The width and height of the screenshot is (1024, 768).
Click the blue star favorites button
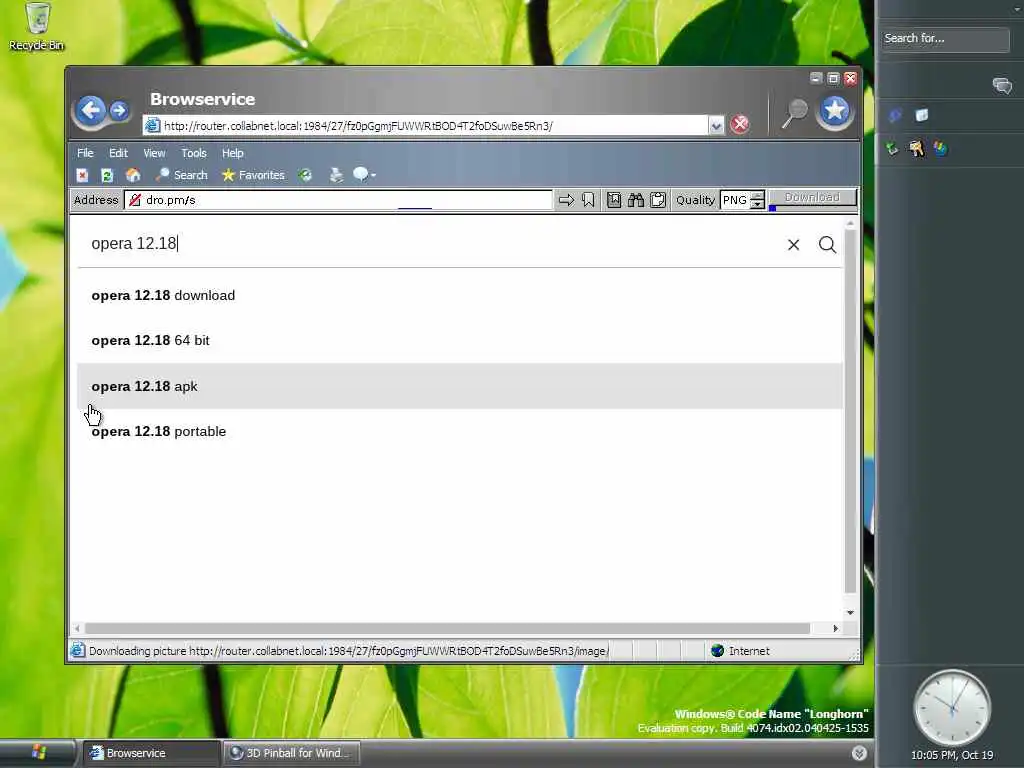pos(835,112)
